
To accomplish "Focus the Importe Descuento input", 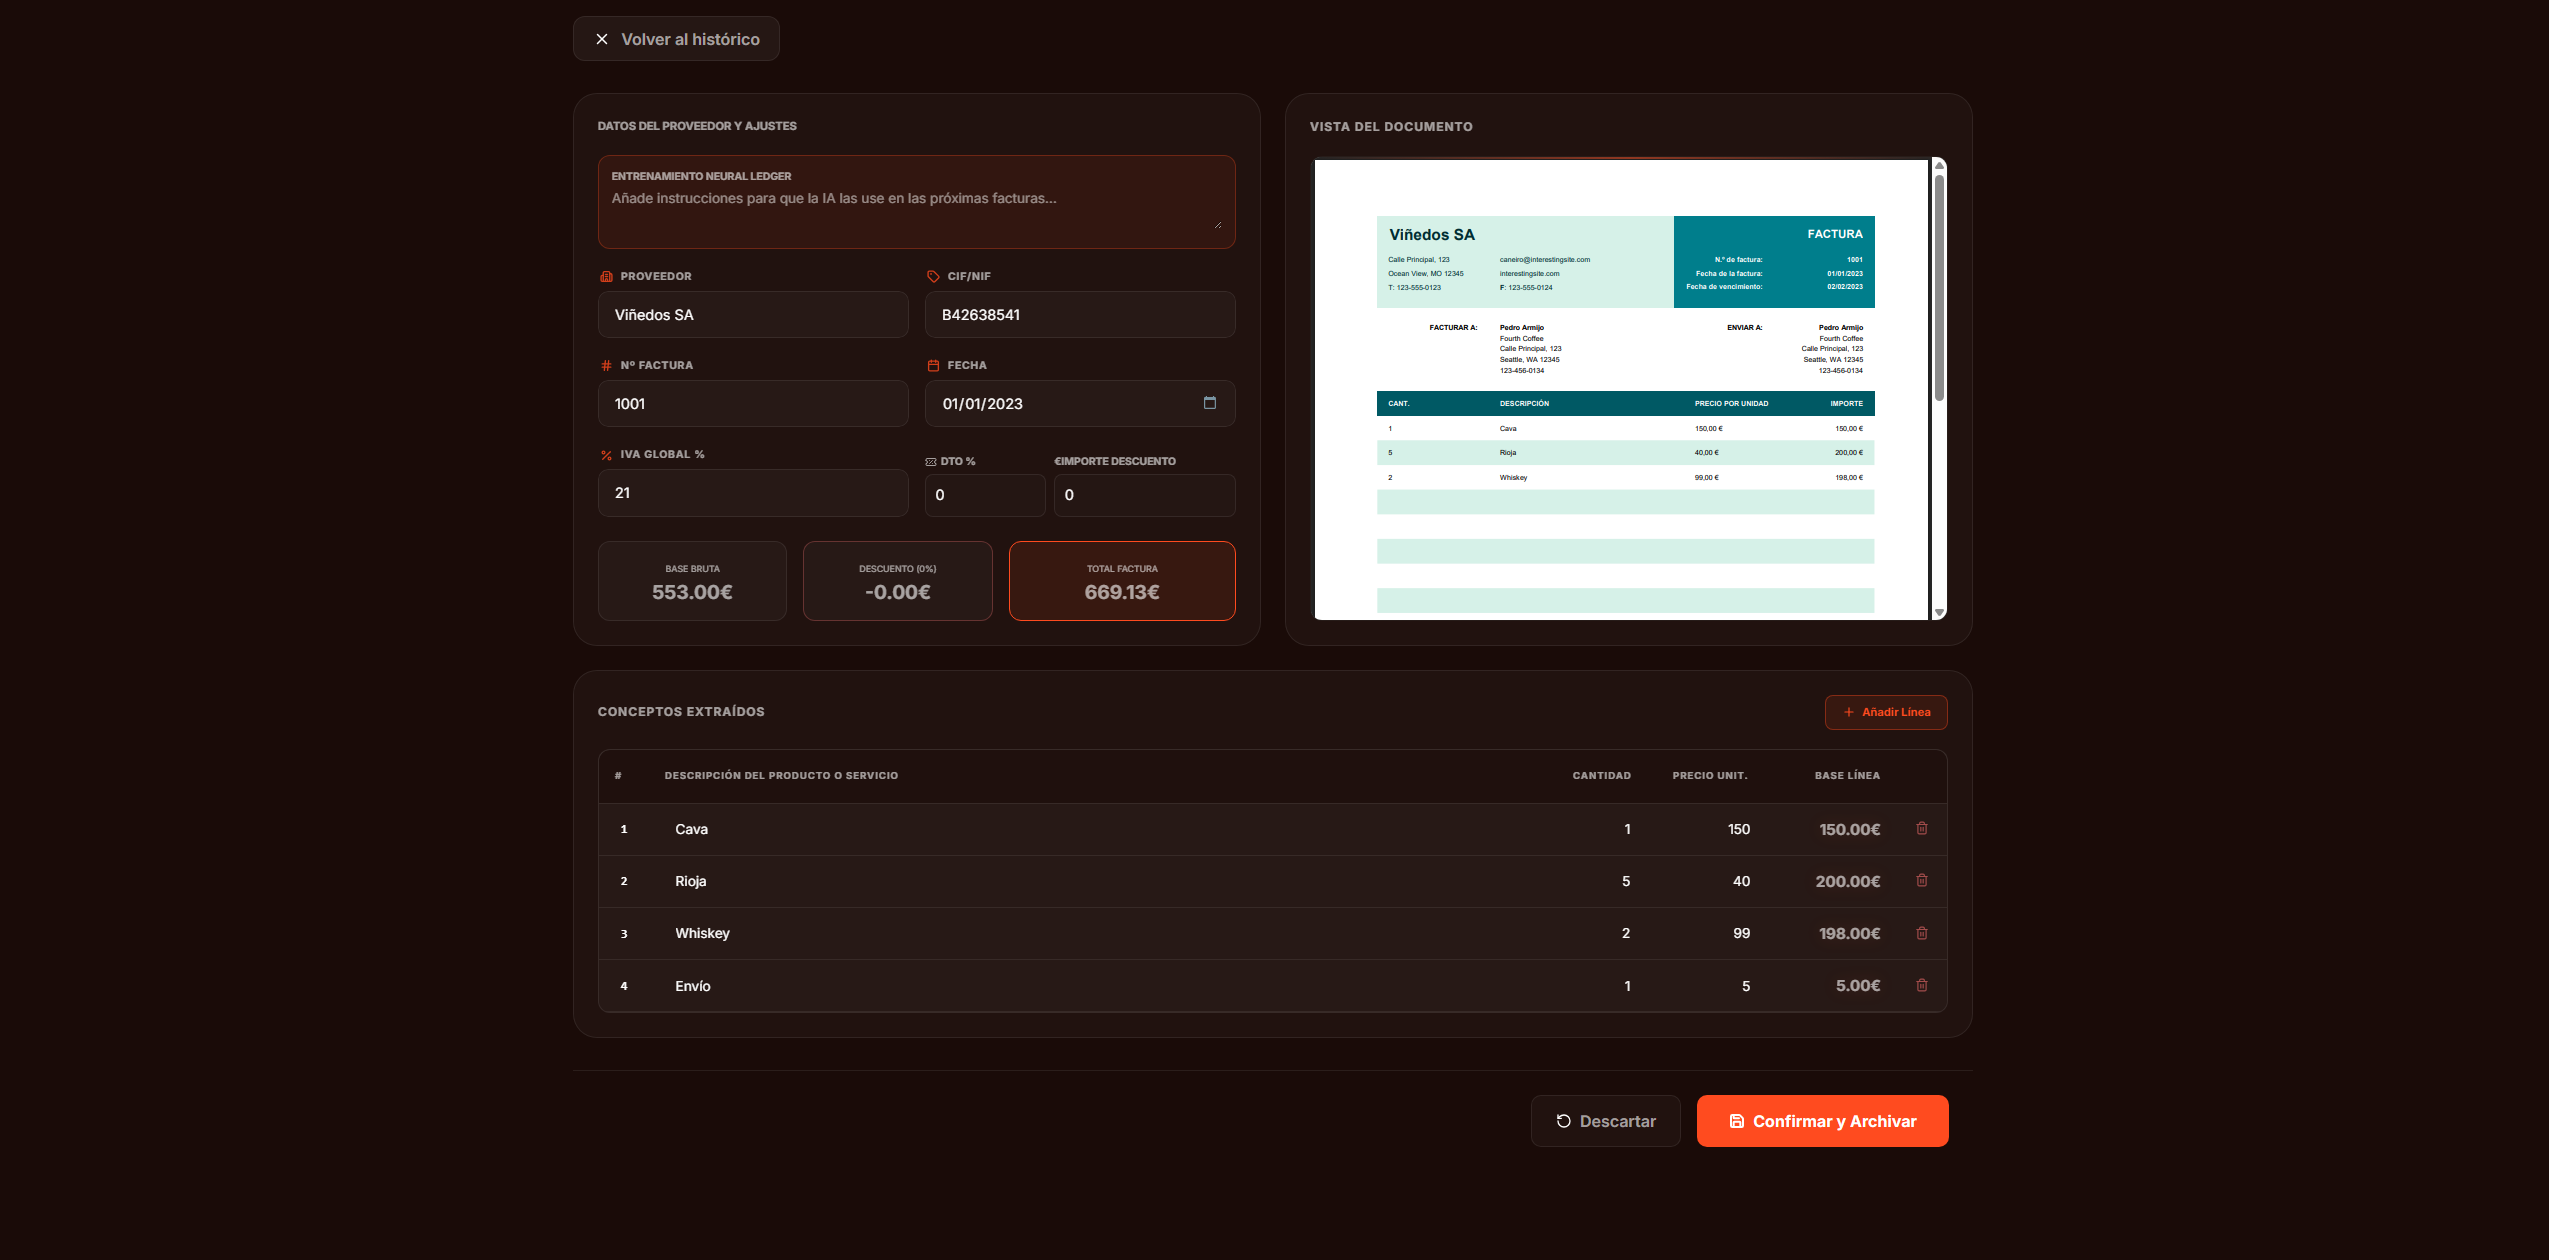I will click(x=1143, y=495).
